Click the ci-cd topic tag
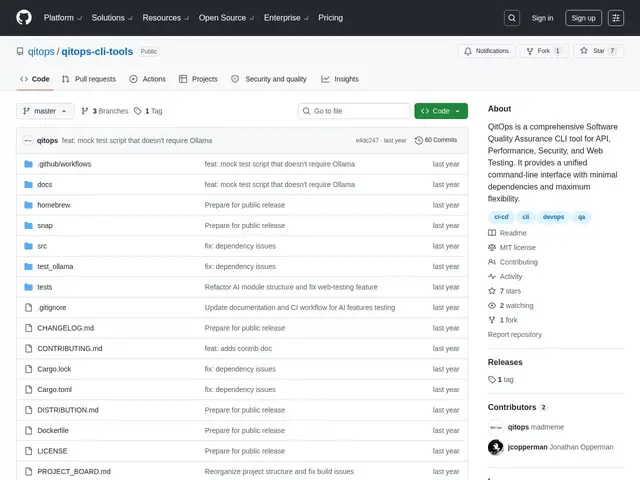 tap(501, 217)
